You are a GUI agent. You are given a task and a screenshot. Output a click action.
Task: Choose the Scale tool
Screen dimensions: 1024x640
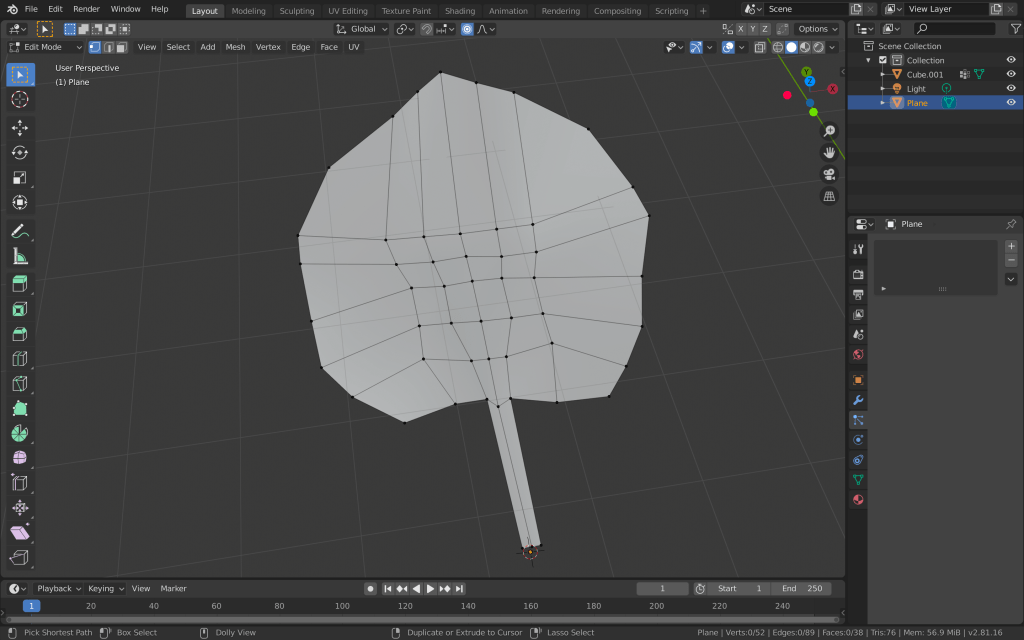pos(20,178)
